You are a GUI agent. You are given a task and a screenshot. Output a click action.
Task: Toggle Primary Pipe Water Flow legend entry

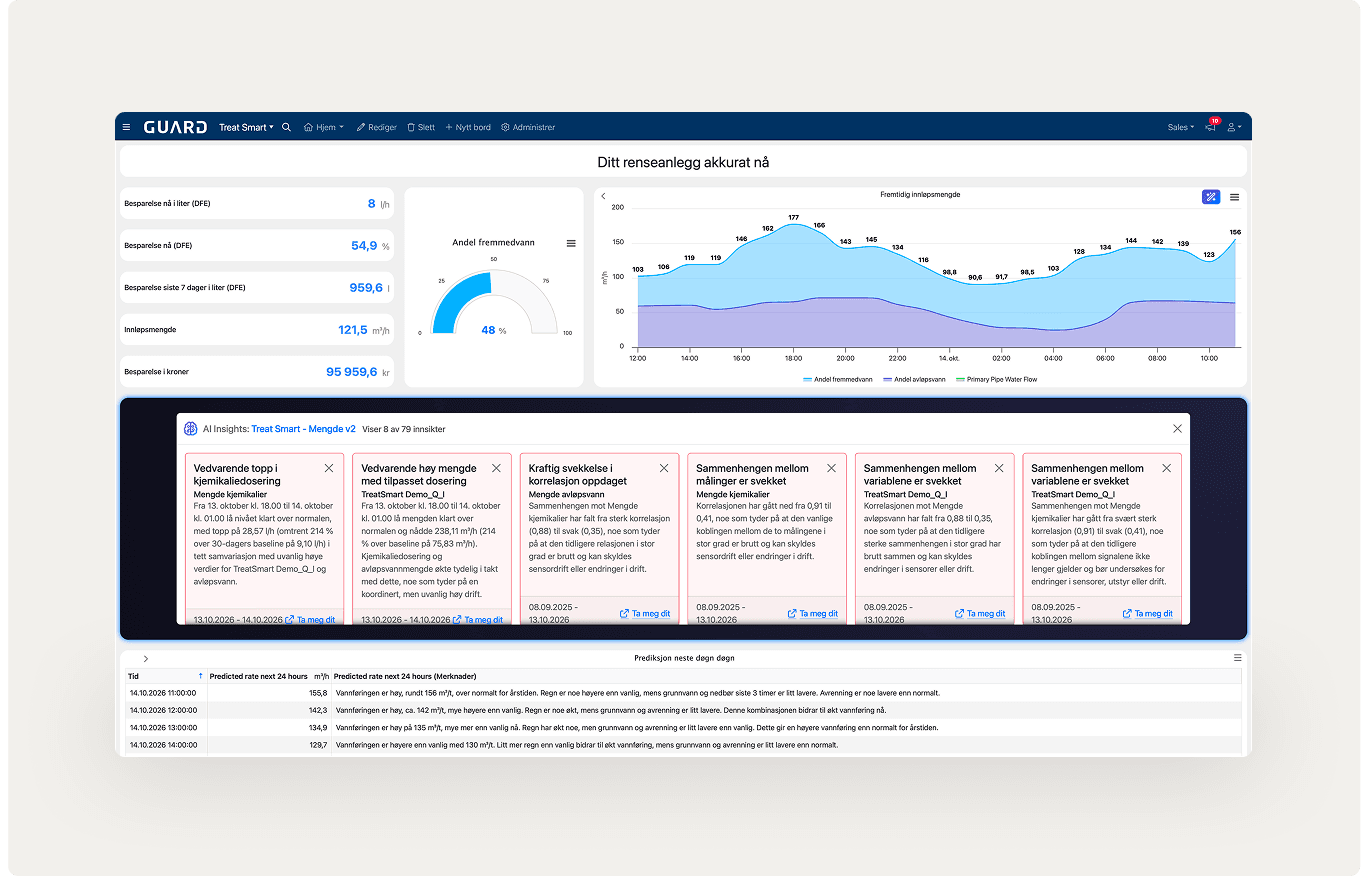pos(997,379)
